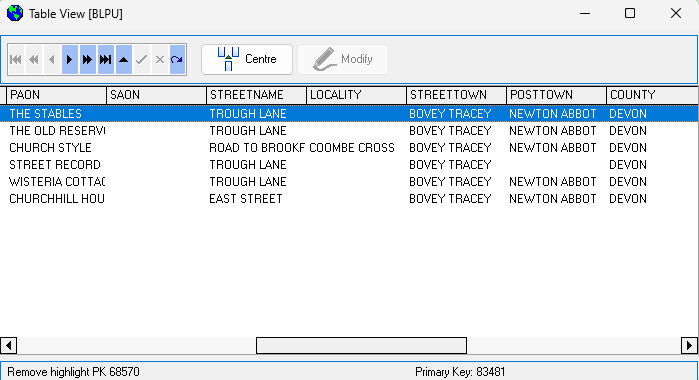Go to the first record in navigator
The width and height of the screenshot is (699, 380).
16,59
